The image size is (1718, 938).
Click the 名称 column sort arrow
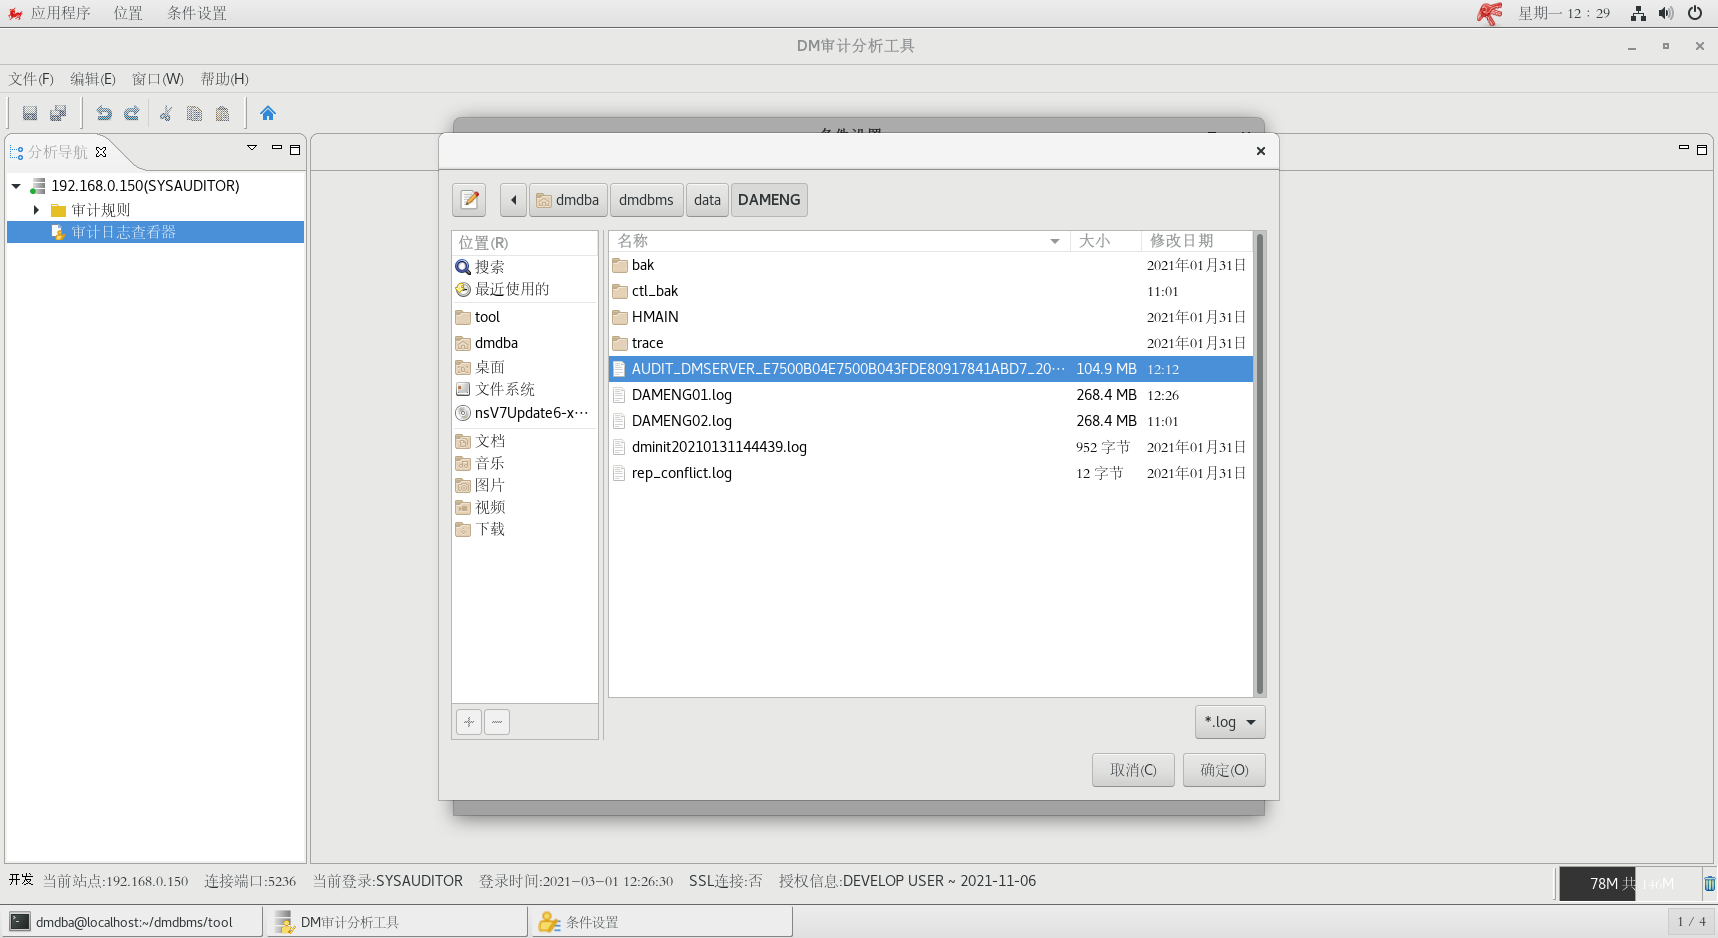(1055, 241)
